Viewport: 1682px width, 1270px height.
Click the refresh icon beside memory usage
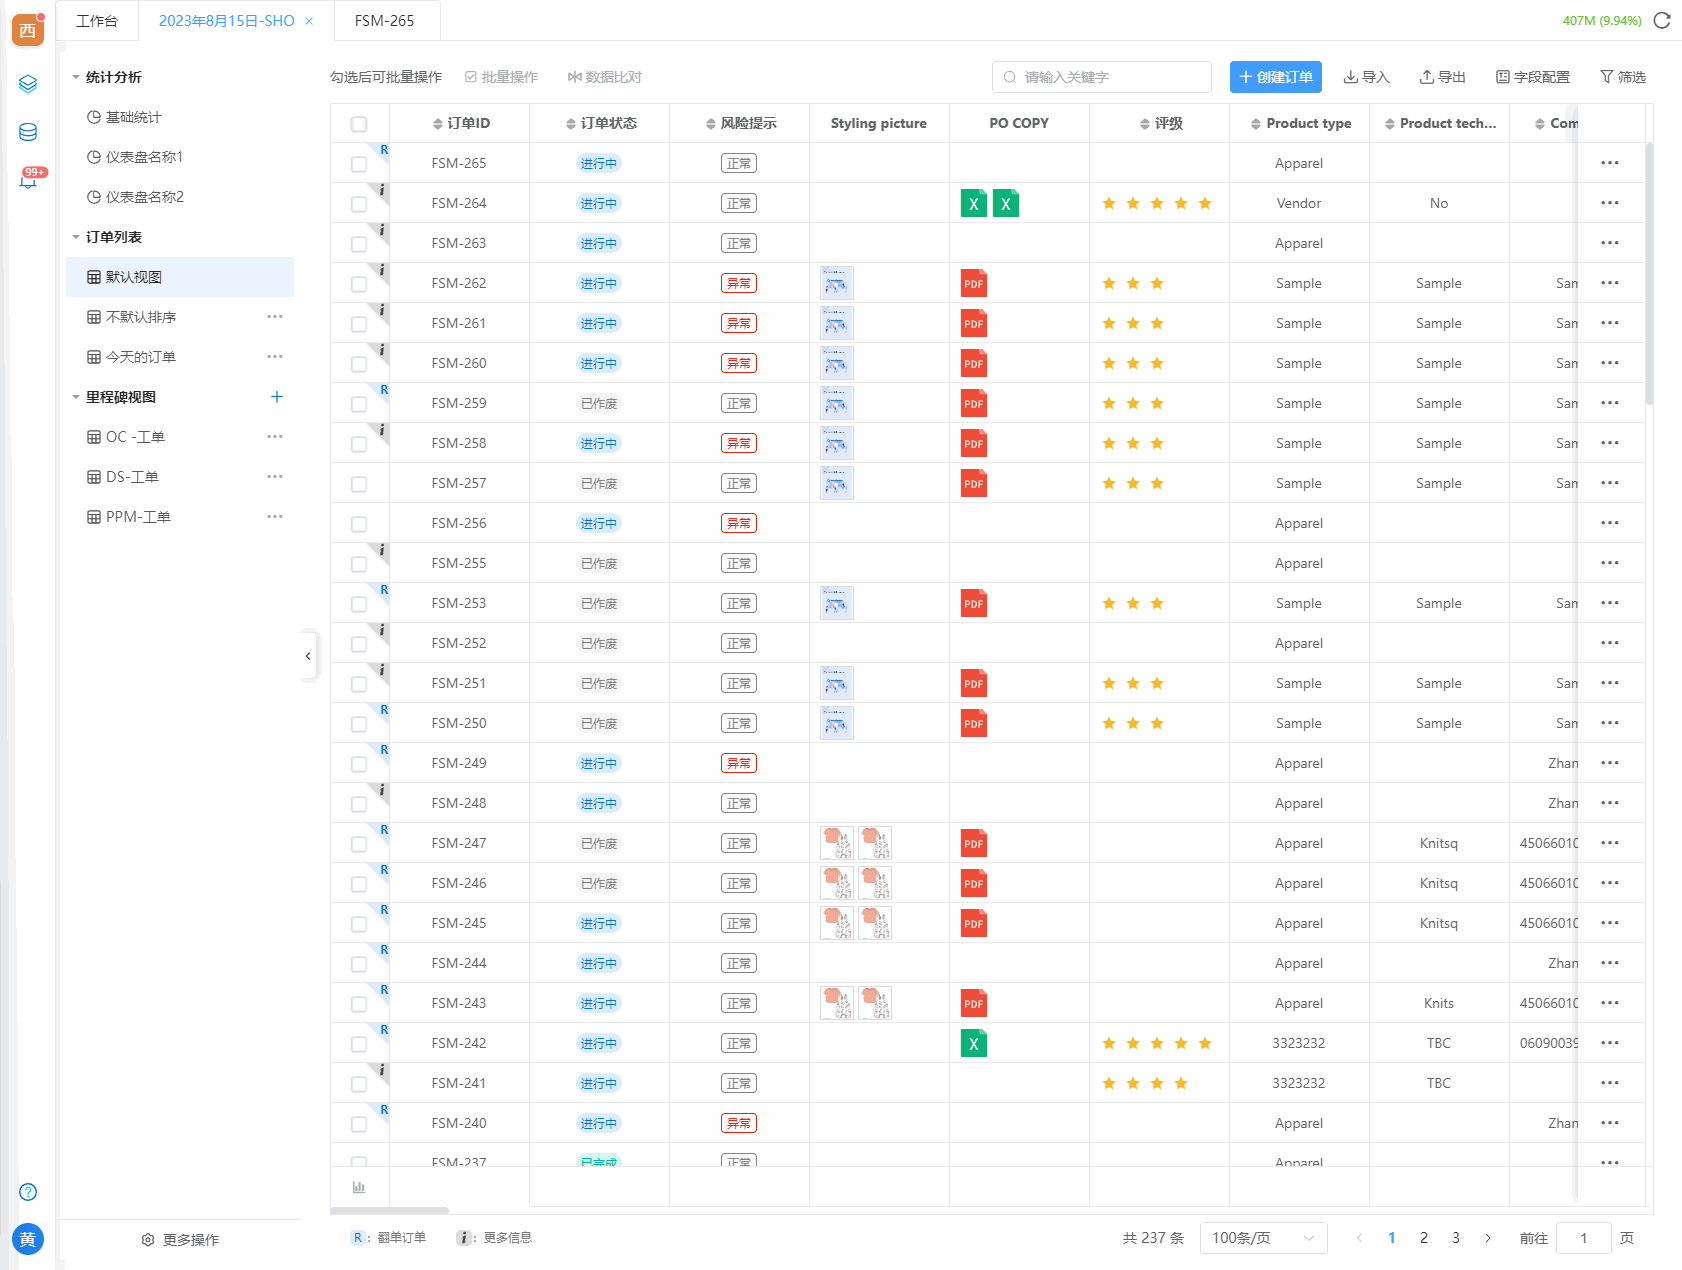coord(1662,21)
